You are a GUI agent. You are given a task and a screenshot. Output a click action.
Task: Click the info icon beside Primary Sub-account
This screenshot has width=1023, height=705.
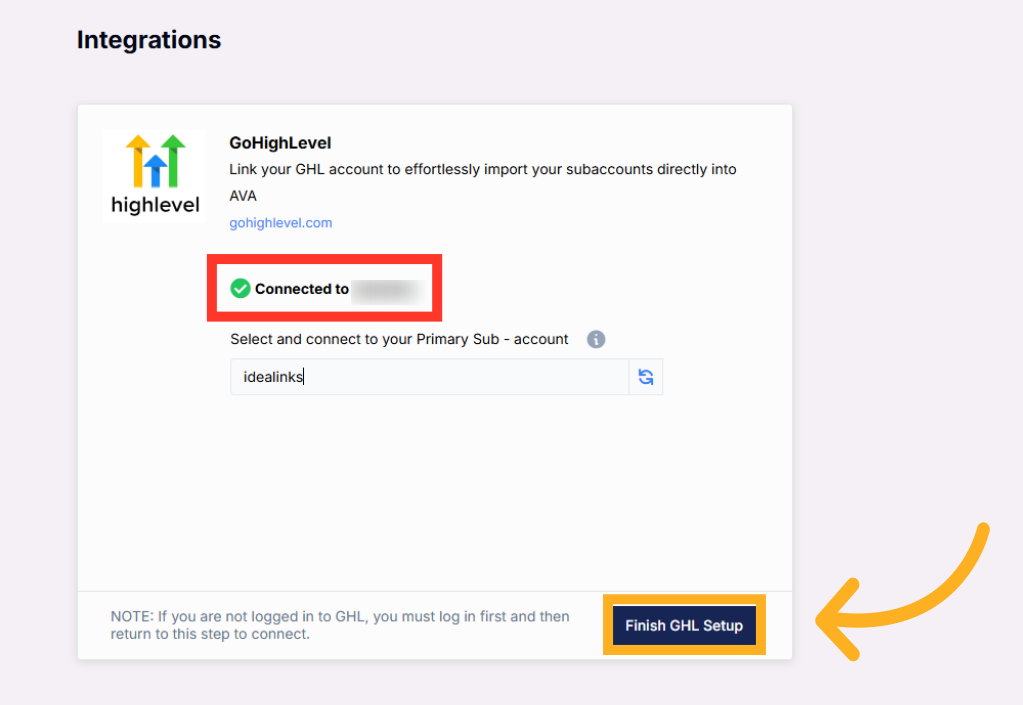pos(596,339)
